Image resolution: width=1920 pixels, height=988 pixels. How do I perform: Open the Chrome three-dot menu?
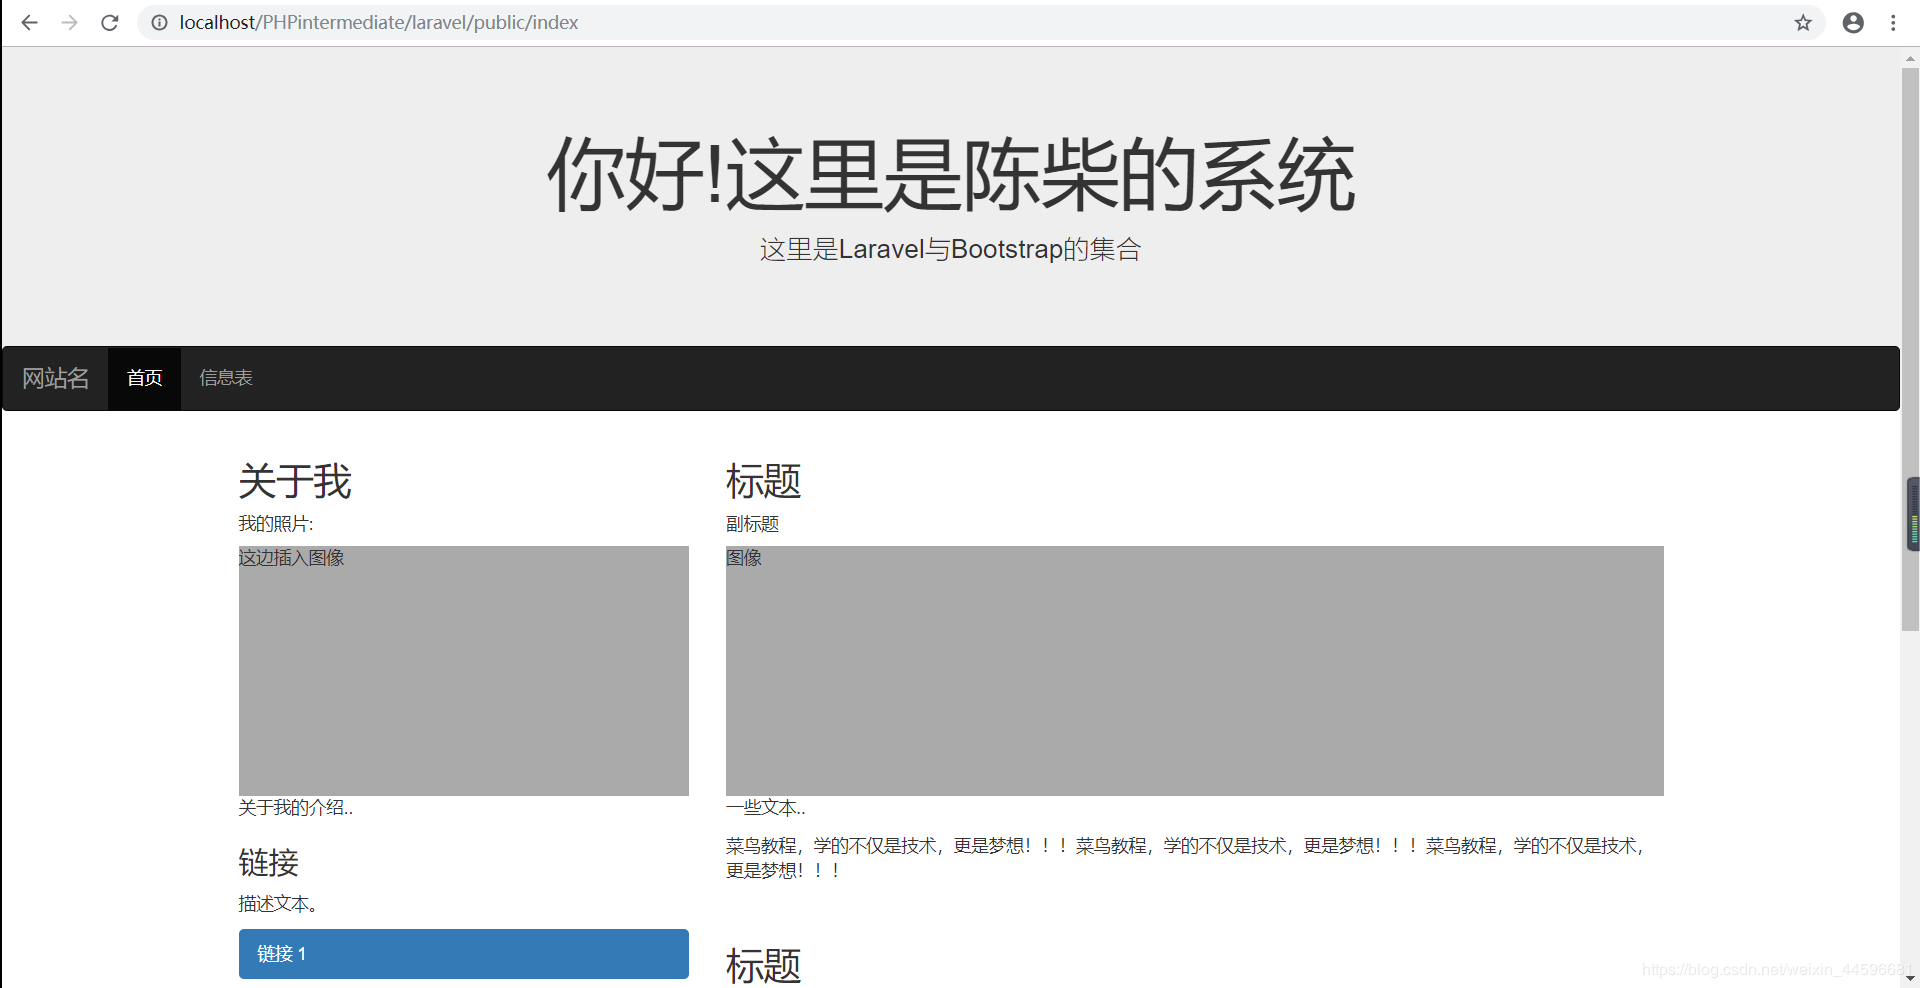(x=1893, y=22)
